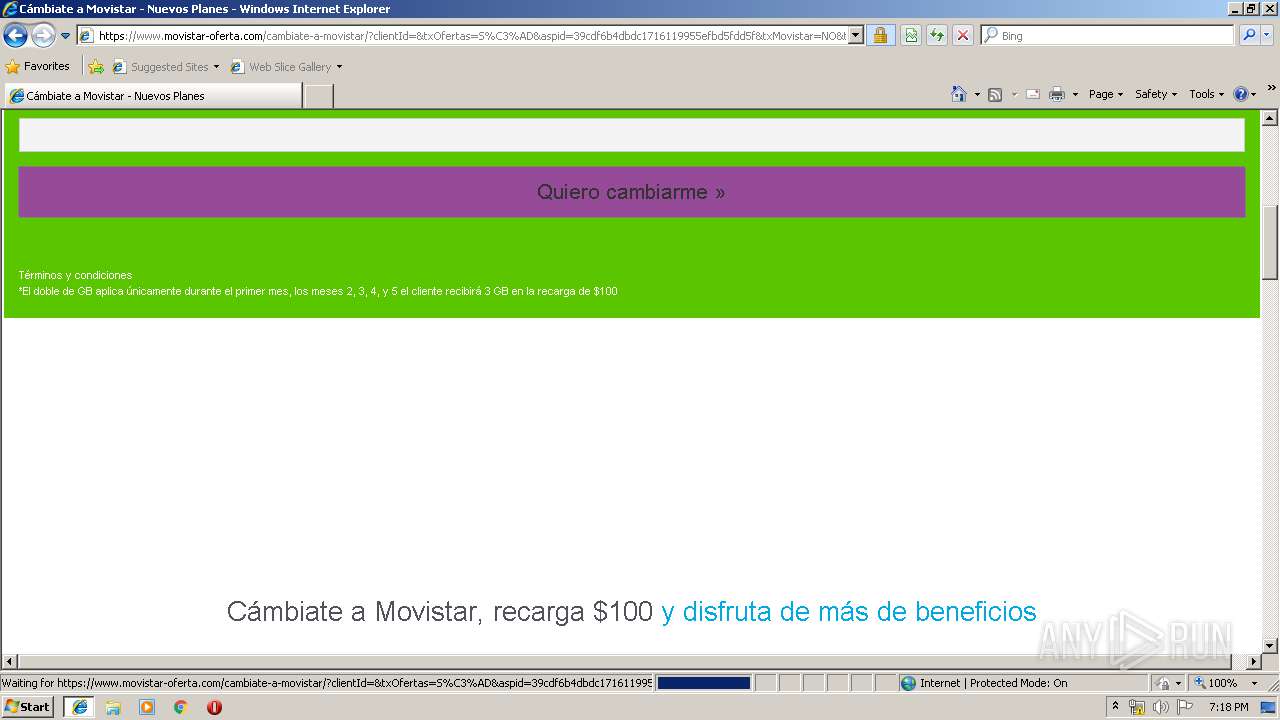This screenshot has height=720, width=1280.
Task: Open Web Slice Gallery link
Action: tap(282, 67)
